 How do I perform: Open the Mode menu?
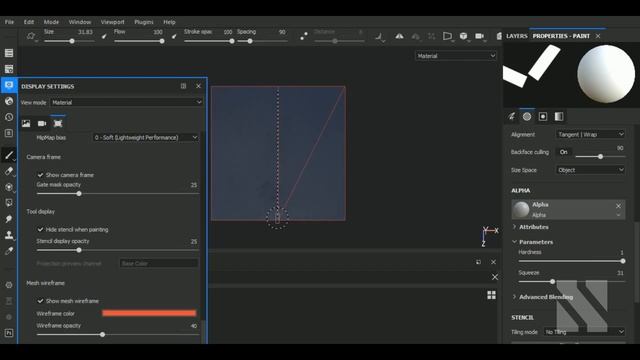51,22
